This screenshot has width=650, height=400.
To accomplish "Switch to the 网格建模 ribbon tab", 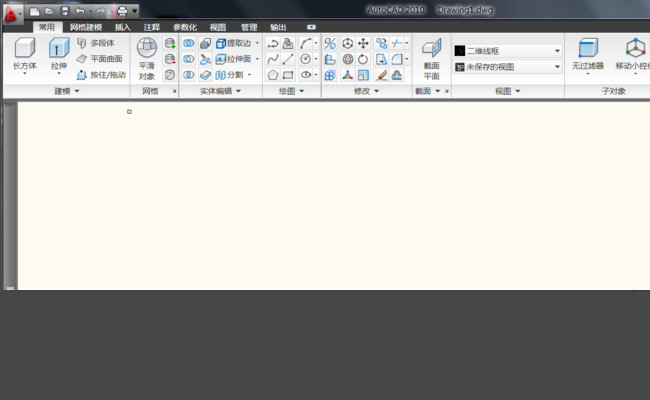I will tap(86, 27).
